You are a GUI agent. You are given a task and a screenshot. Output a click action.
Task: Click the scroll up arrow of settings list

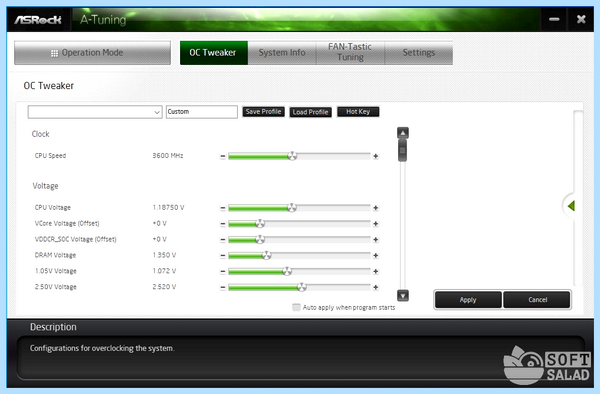click(x=403, y=133)
